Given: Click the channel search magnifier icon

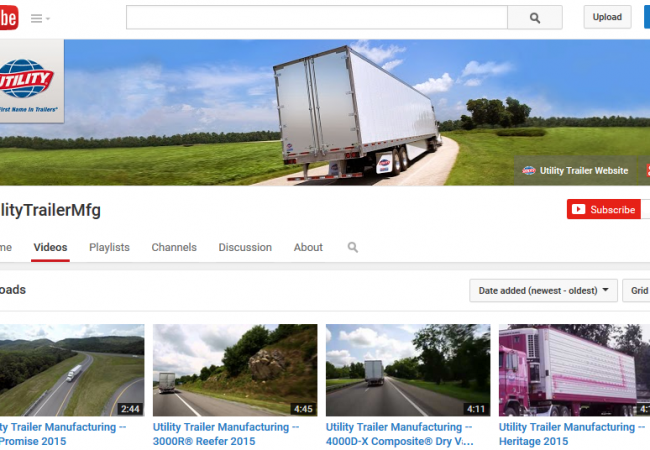Looking at the screenshot, I should click(x=353, y=247).
